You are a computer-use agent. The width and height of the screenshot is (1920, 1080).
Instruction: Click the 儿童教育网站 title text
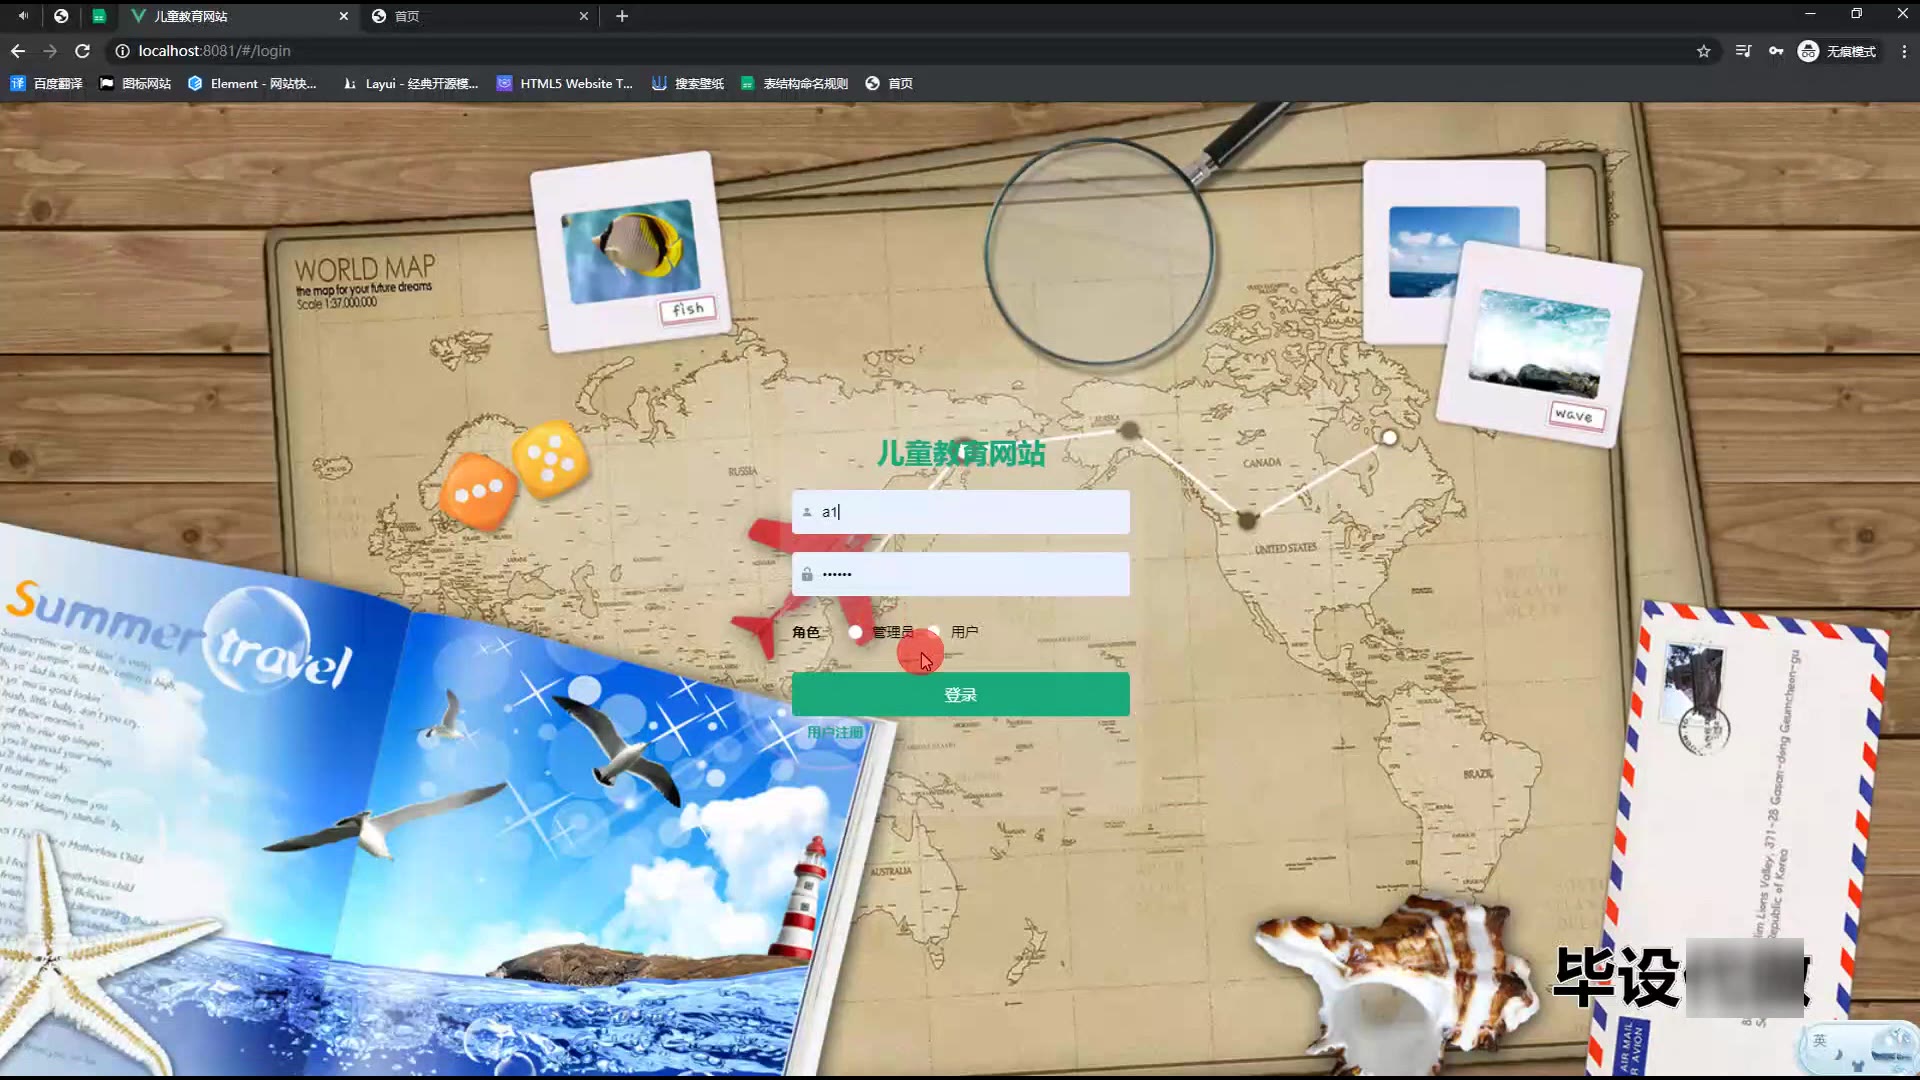[961, 454]
